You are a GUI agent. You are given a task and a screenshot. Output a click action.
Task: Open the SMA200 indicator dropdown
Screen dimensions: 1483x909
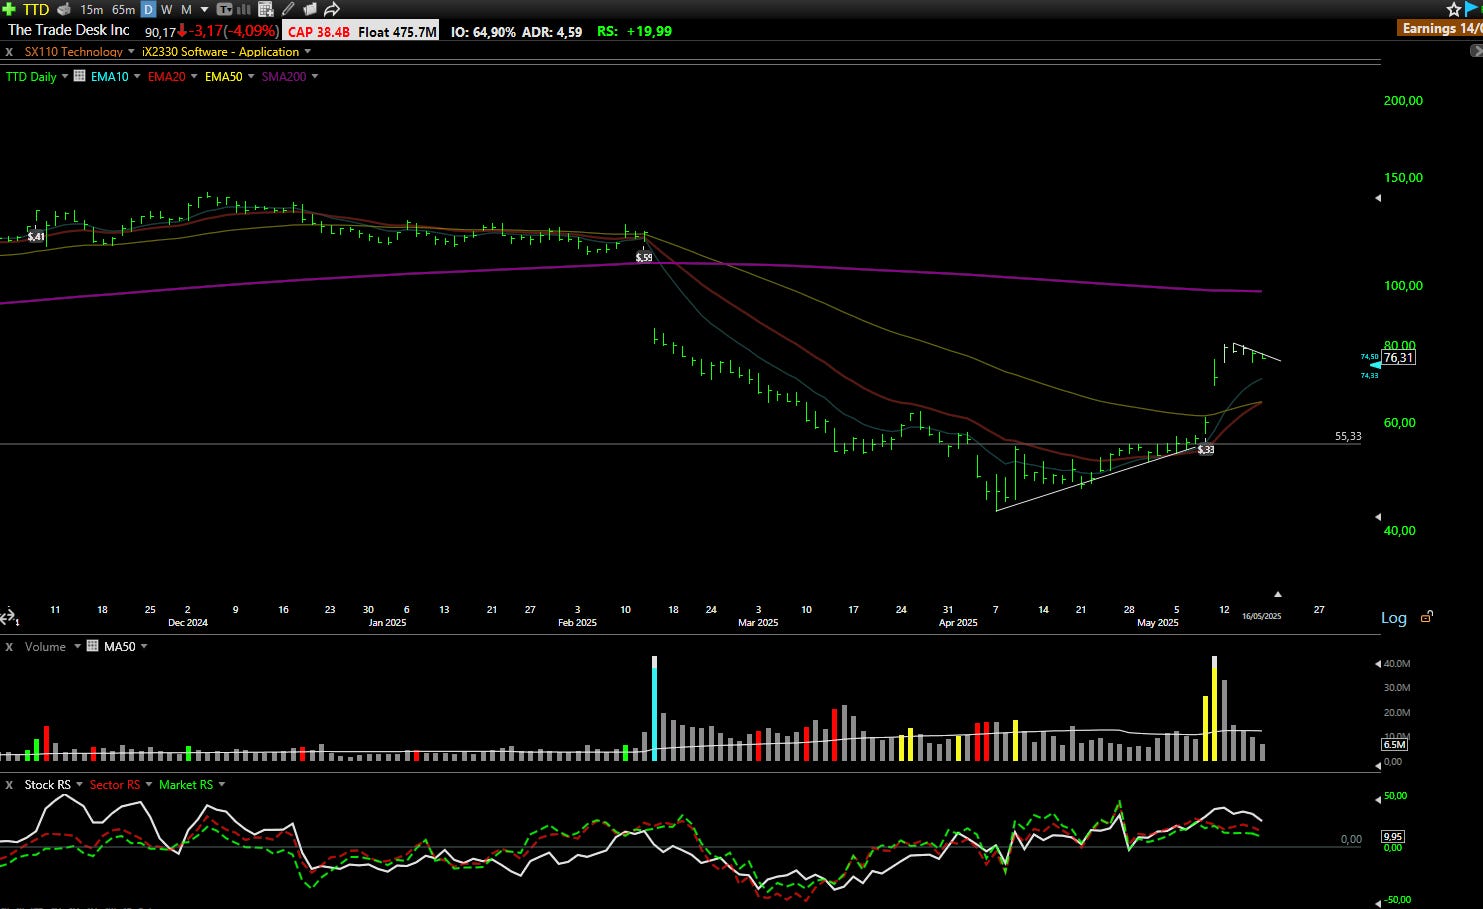(314, 77)
